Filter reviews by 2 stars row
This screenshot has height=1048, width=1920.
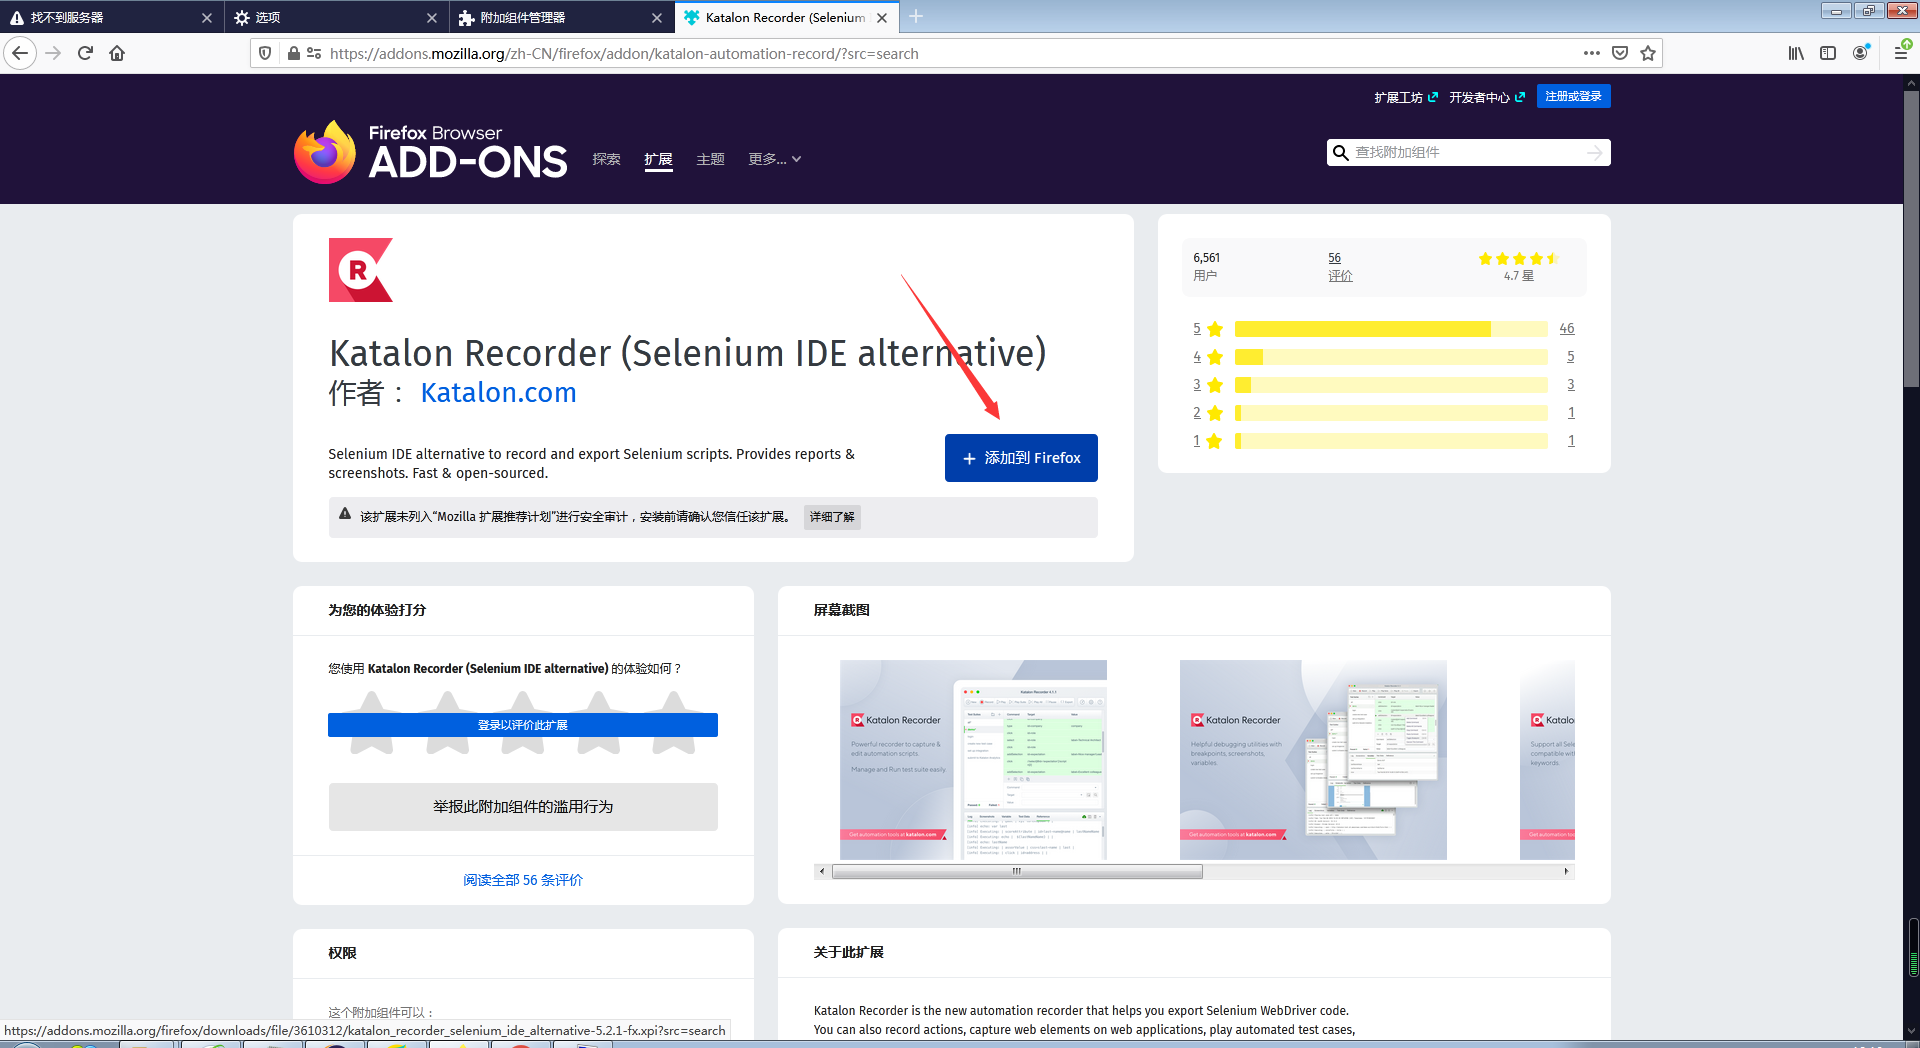point(1383,413)
